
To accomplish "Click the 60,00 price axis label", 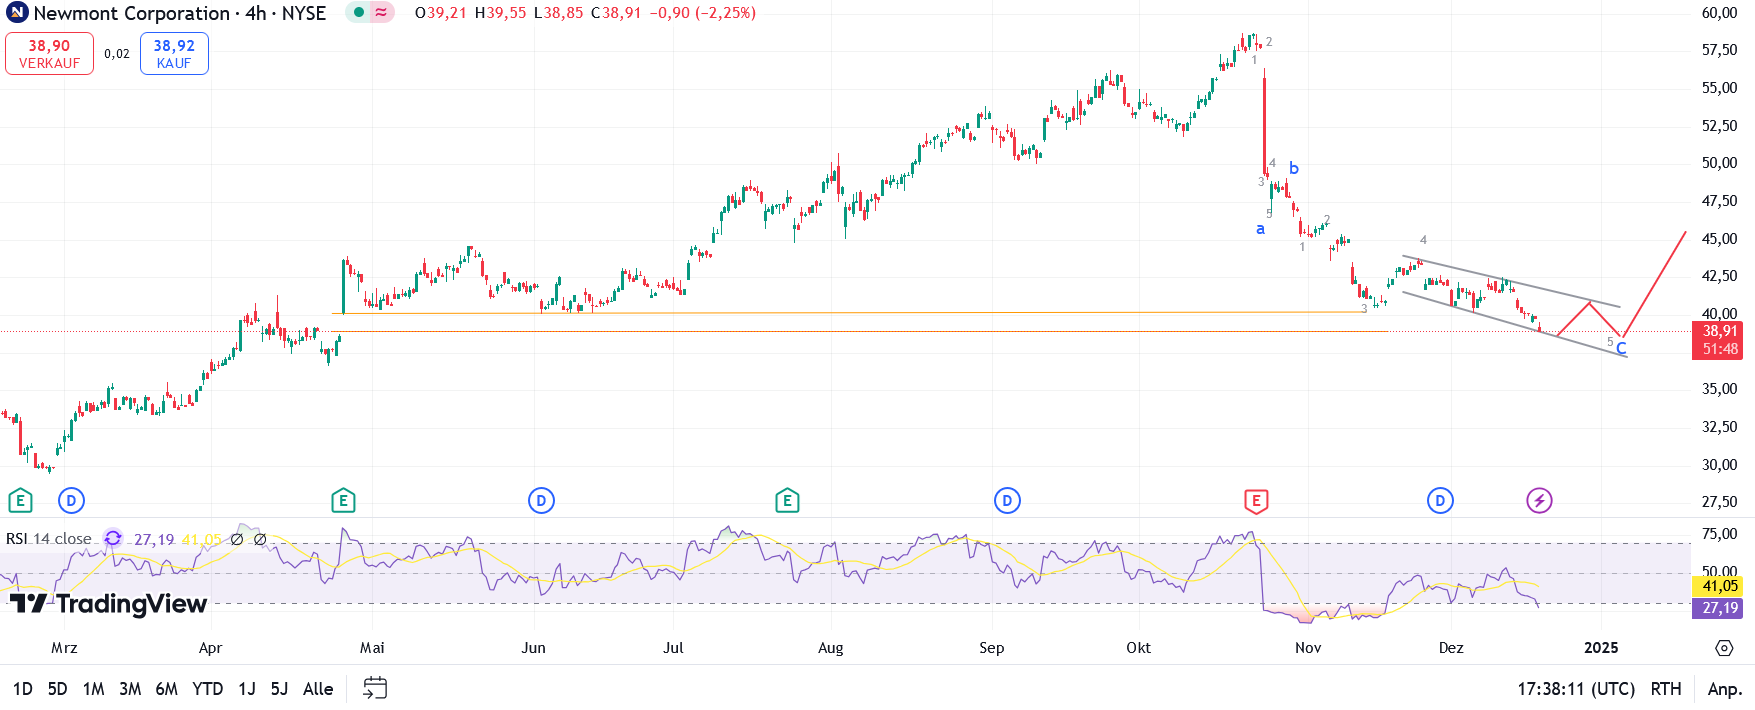I will [x=1719, y=13].
